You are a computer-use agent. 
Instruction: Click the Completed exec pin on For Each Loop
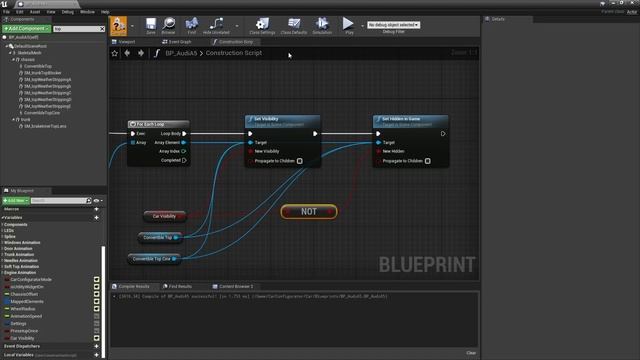(184, 160)
